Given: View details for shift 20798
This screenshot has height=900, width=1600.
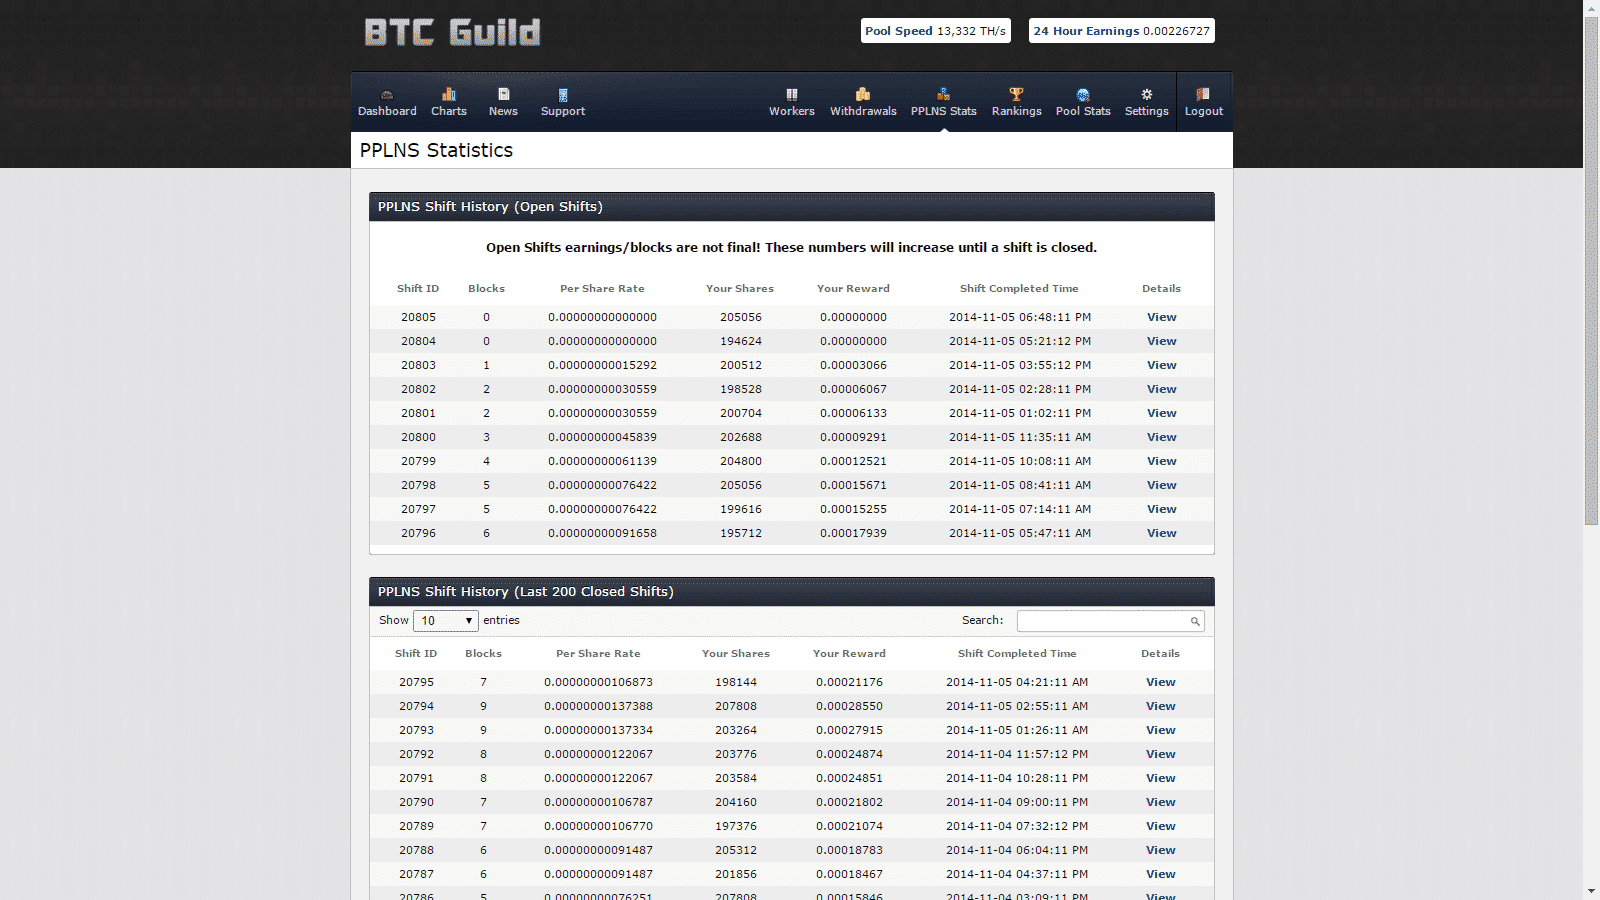Looking at the screenshot, I should 1161,485.
